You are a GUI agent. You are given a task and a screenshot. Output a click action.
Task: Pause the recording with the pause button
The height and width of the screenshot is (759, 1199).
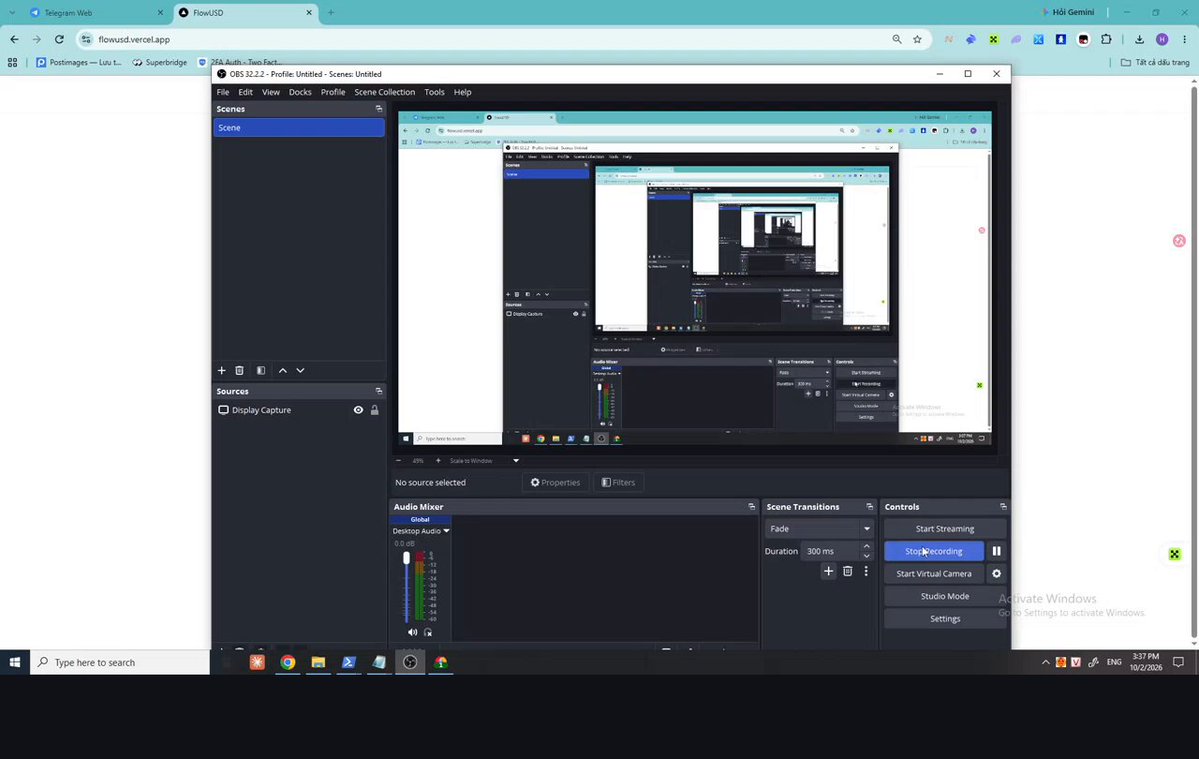coord(996,551)
